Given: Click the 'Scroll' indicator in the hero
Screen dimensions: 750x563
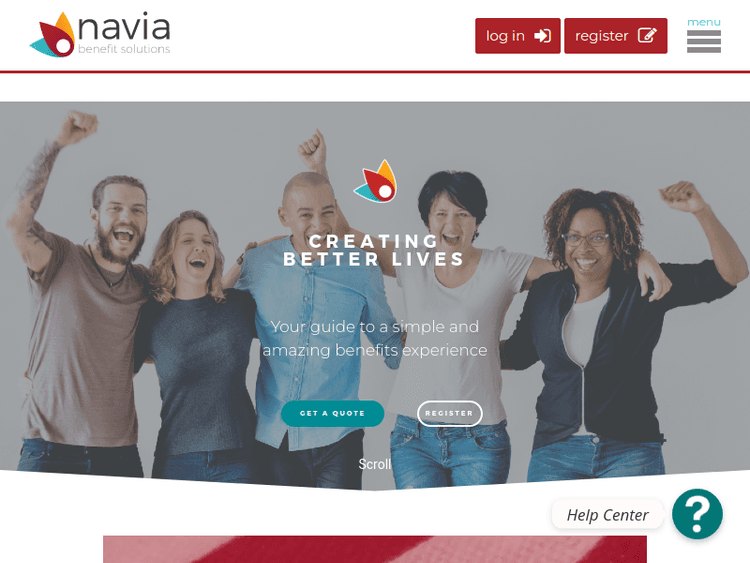Looking at the screenshot, I should coord(375,464).
